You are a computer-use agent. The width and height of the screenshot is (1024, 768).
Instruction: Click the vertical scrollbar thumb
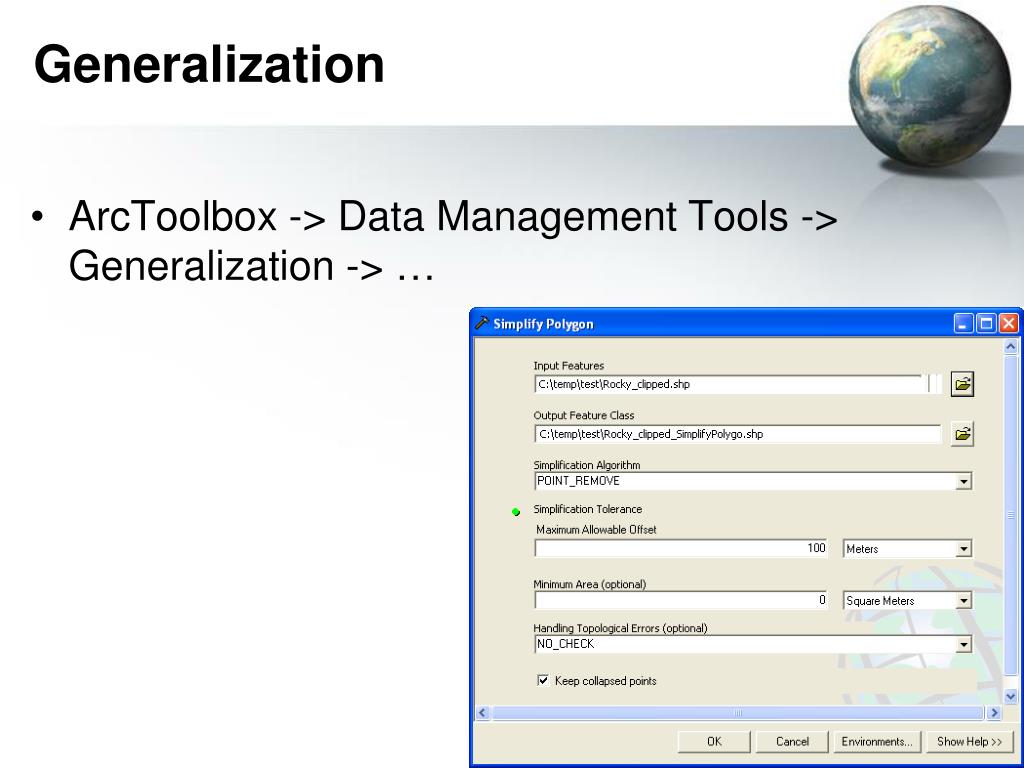pyautogui.click(x=1010, y=515)
